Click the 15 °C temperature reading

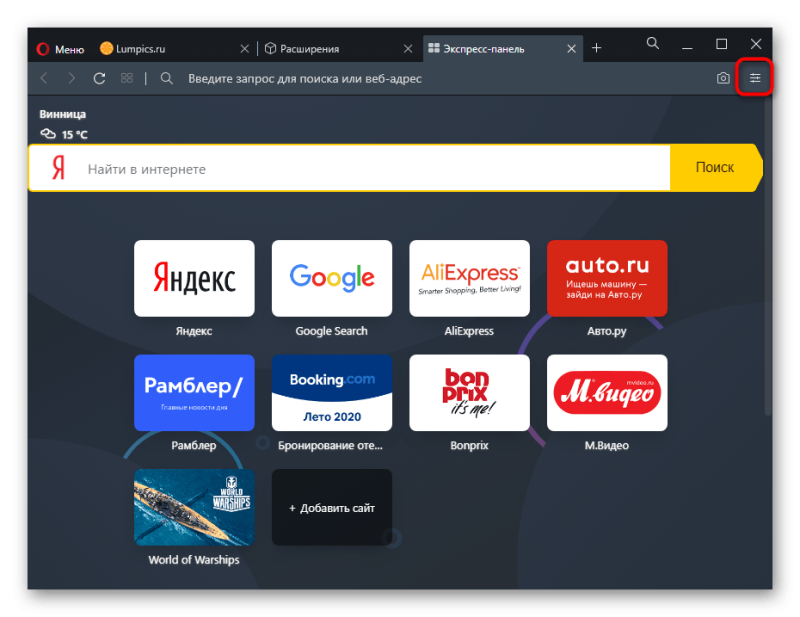[x=74, y=135]
